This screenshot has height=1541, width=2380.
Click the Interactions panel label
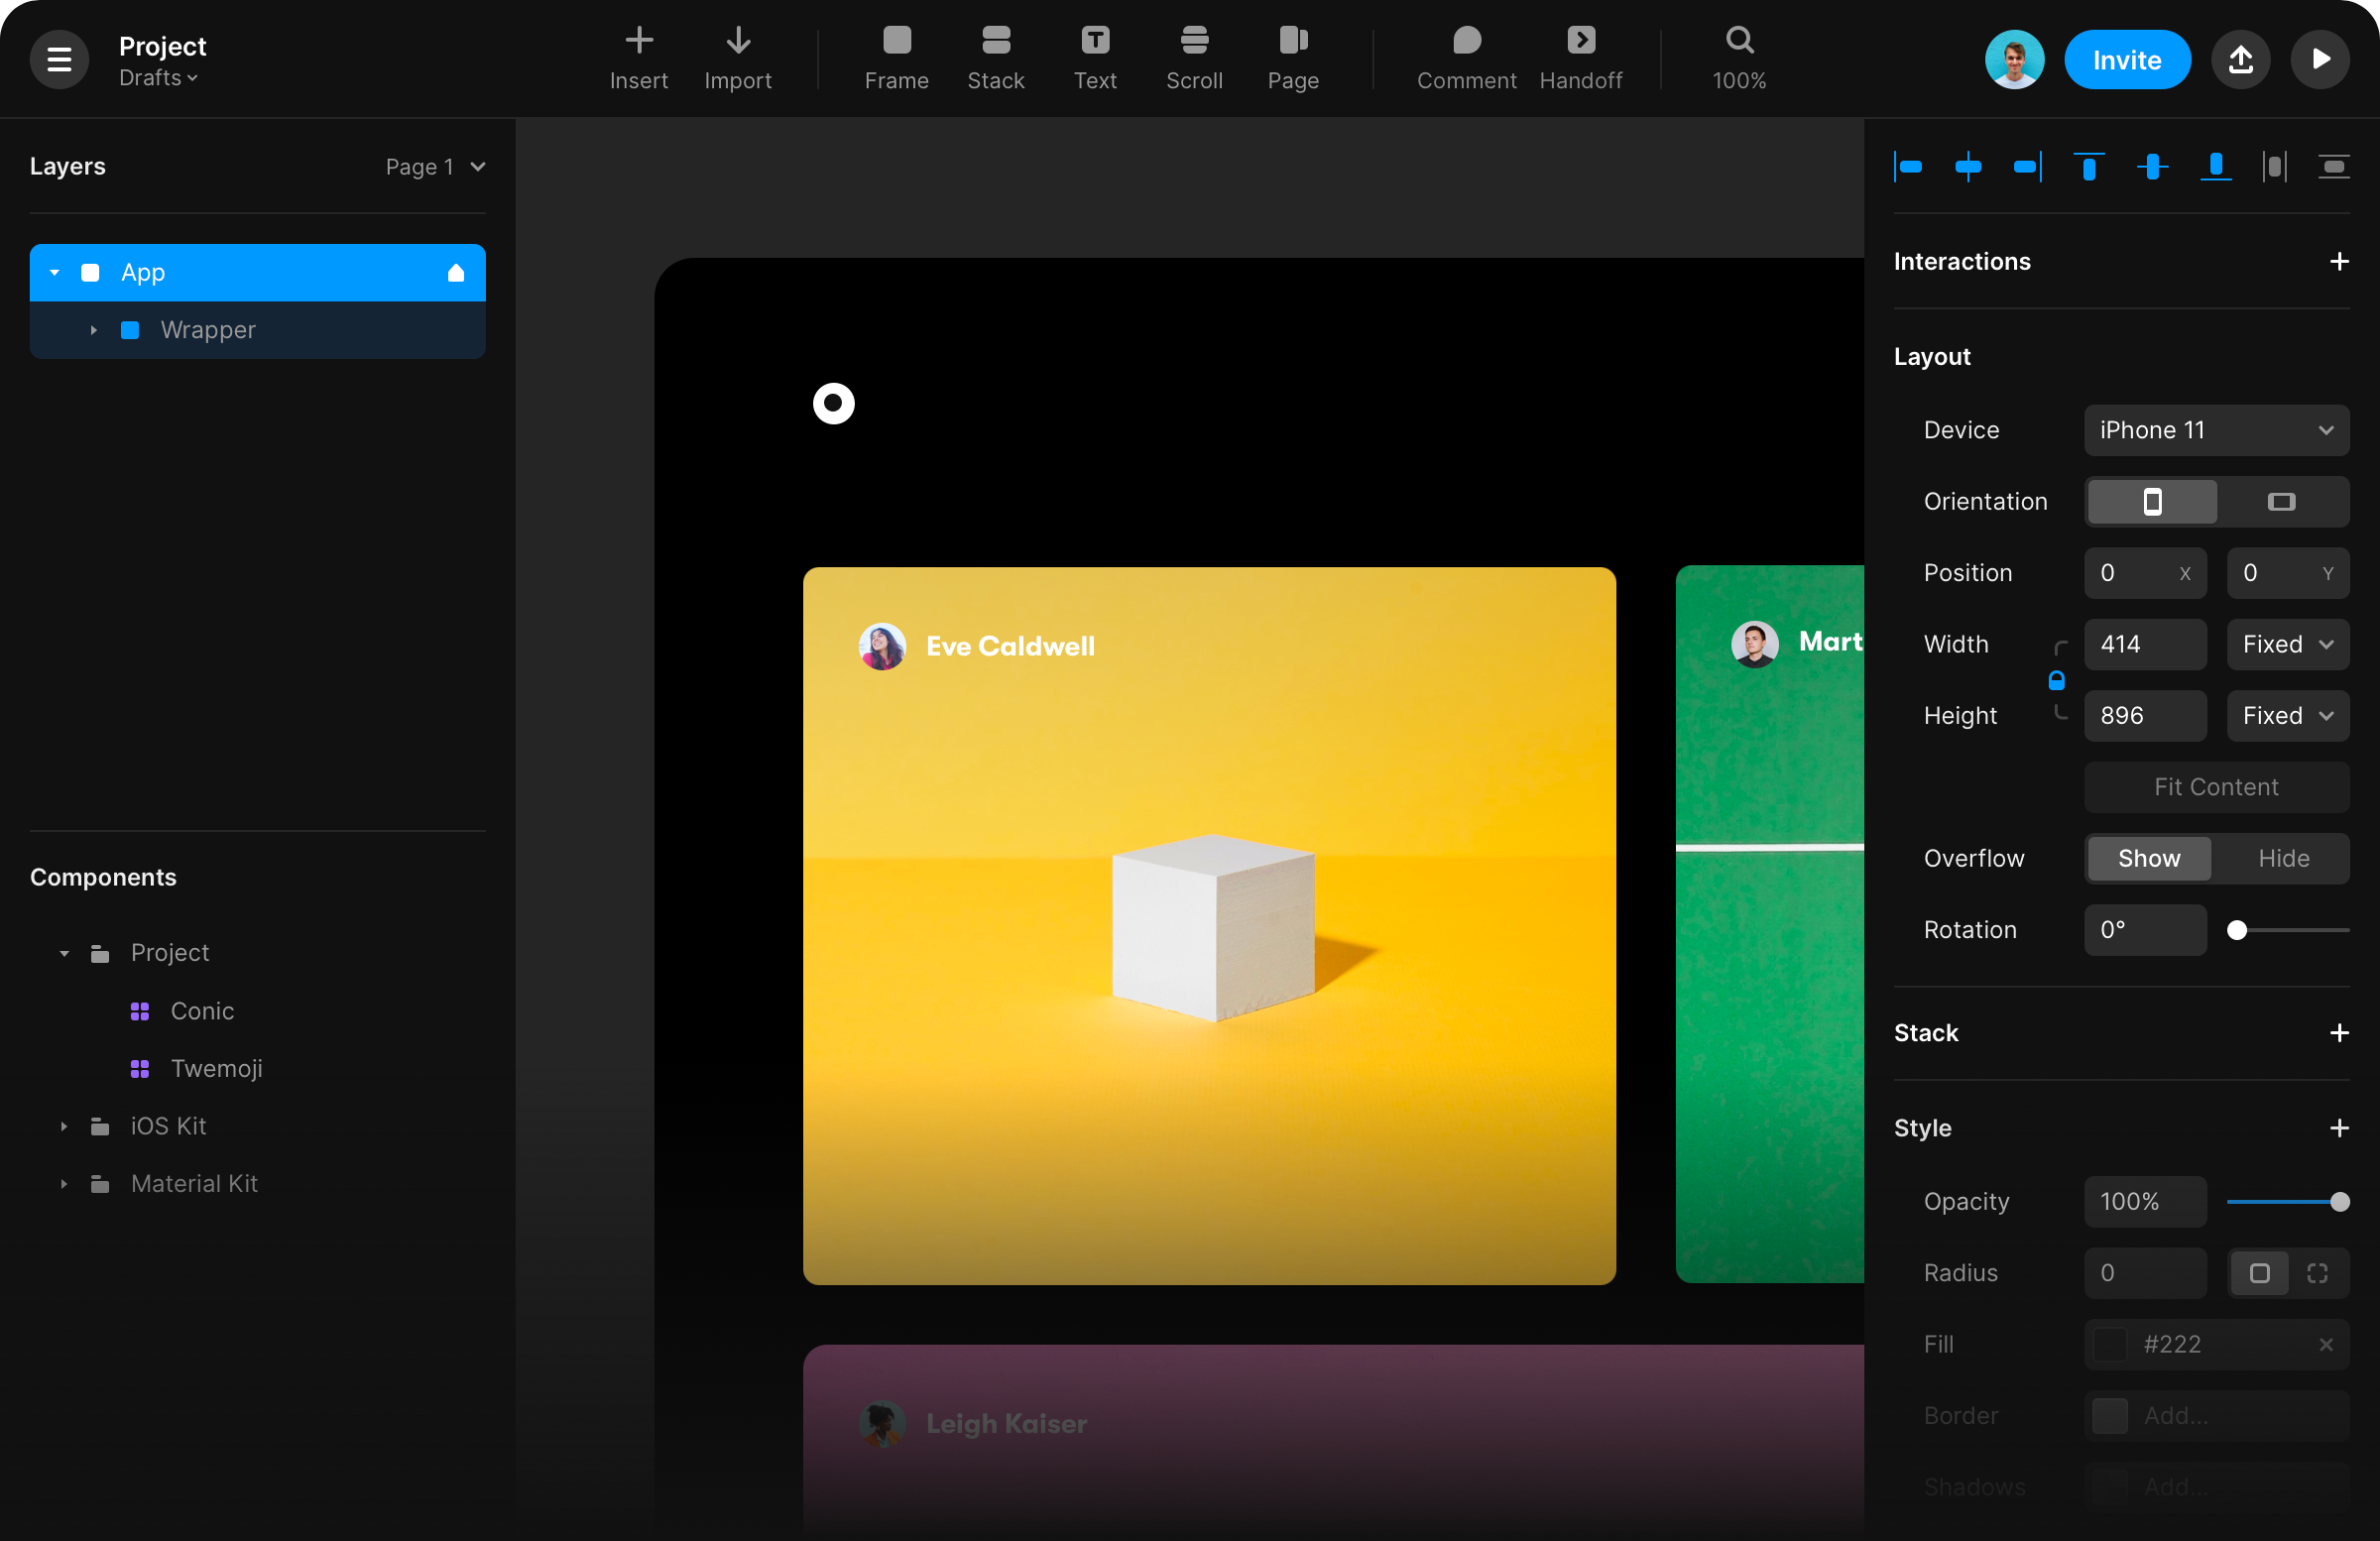pos(1962,262)
